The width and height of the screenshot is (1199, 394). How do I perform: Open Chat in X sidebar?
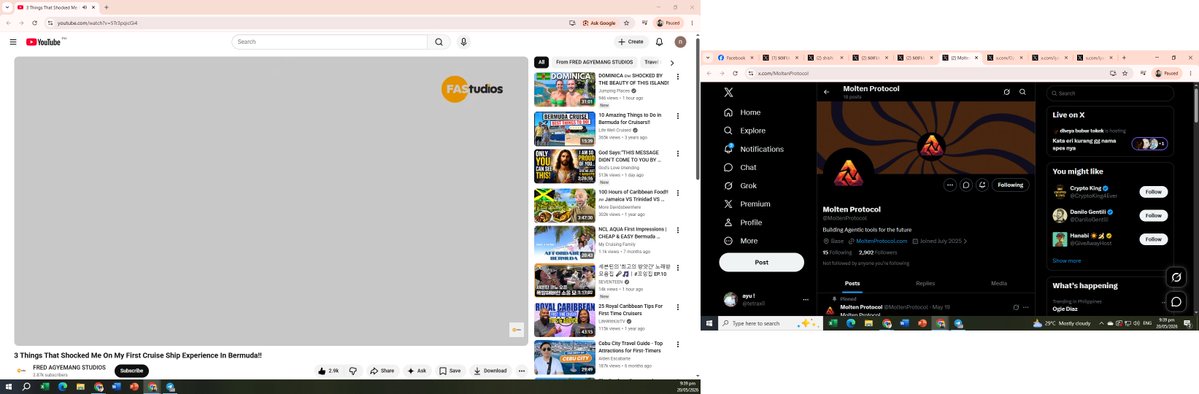click(740, 168)
